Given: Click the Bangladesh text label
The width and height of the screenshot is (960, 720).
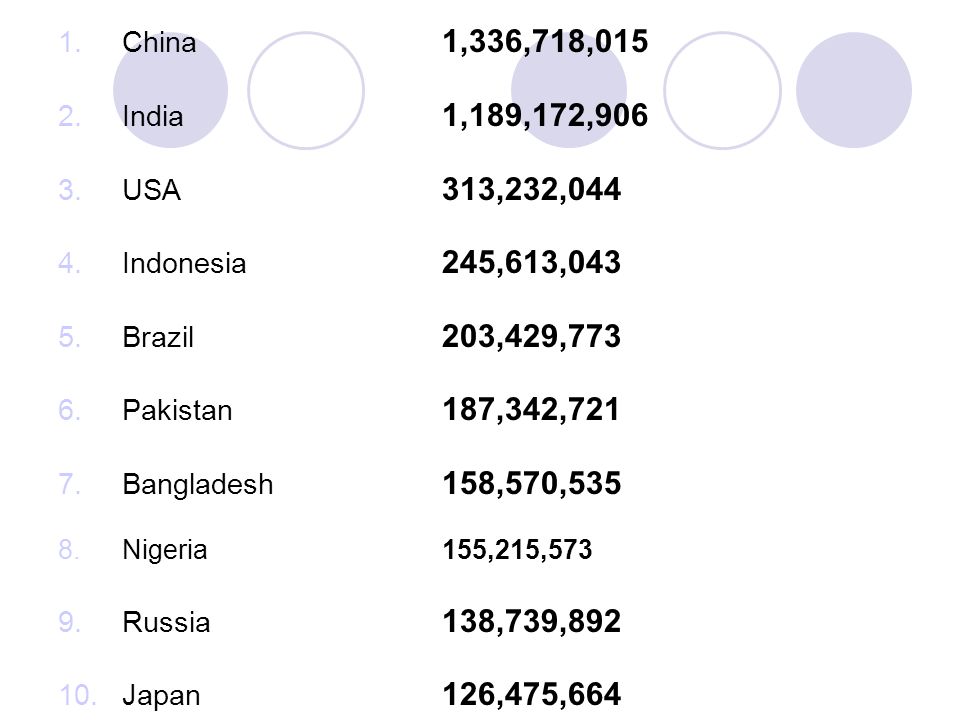Looking at the screenshot, I should point(198,484).
